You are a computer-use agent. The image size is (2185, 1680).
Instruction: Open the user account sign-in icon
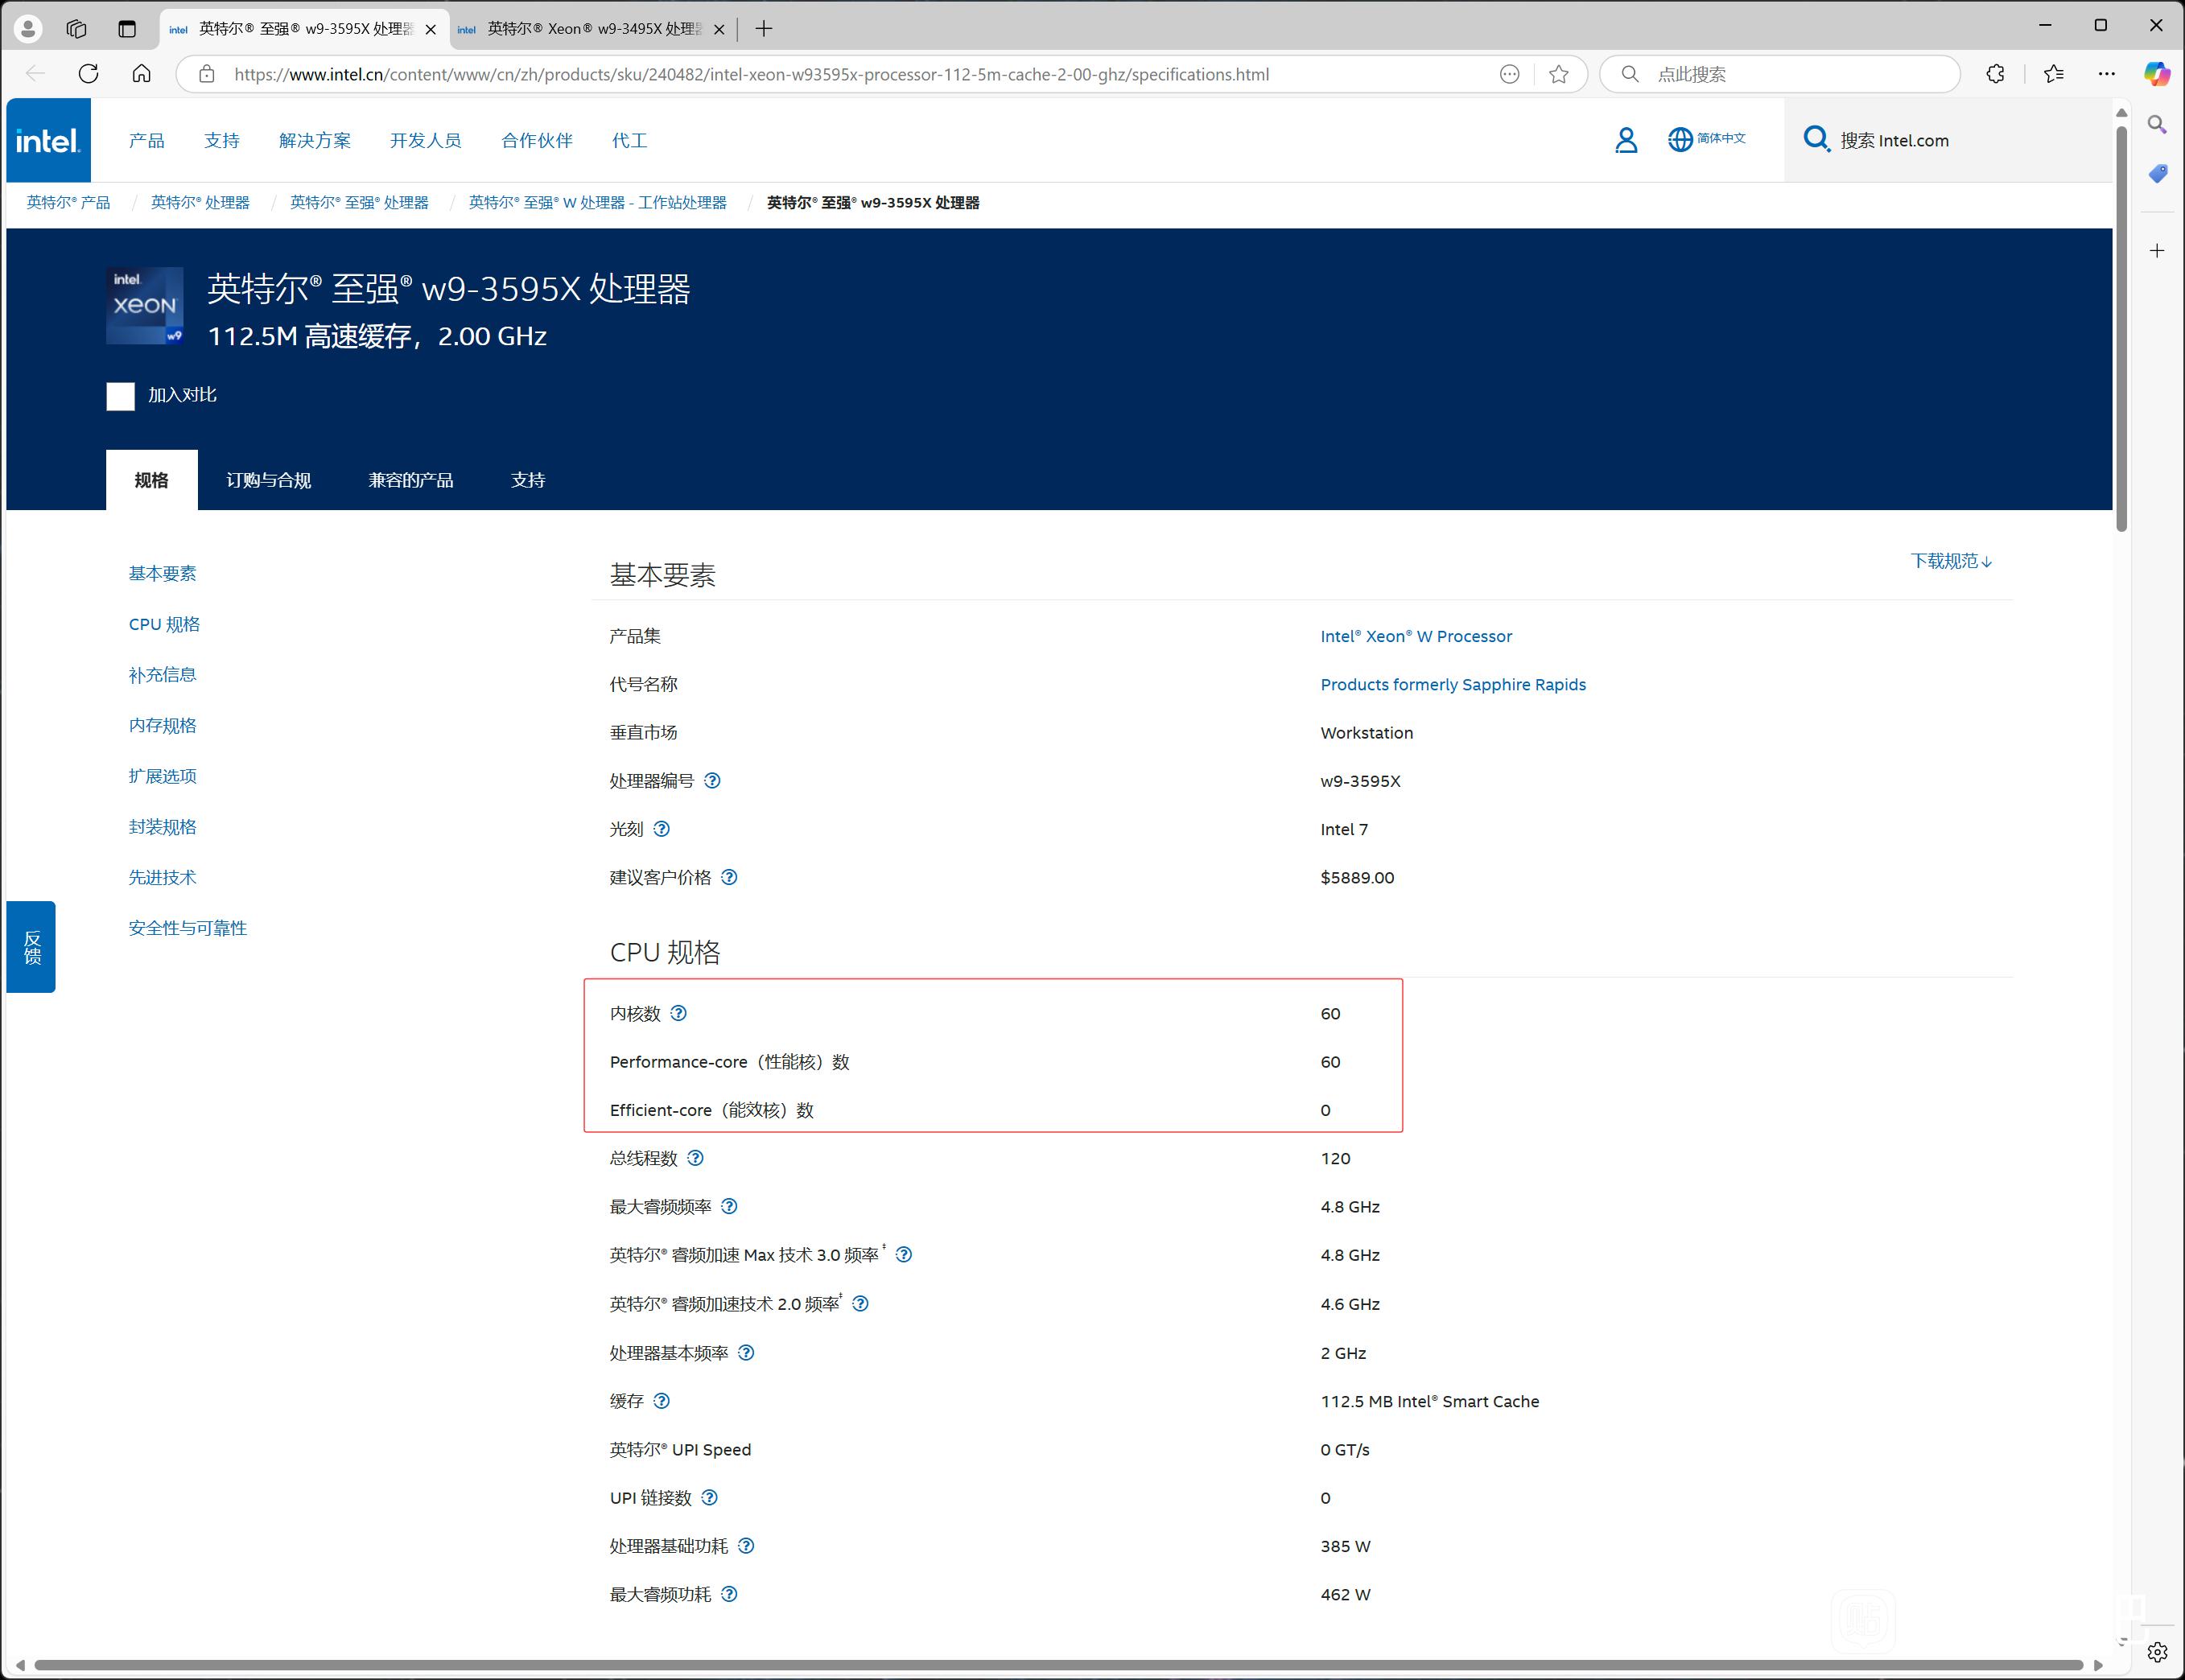[1626, 140]
